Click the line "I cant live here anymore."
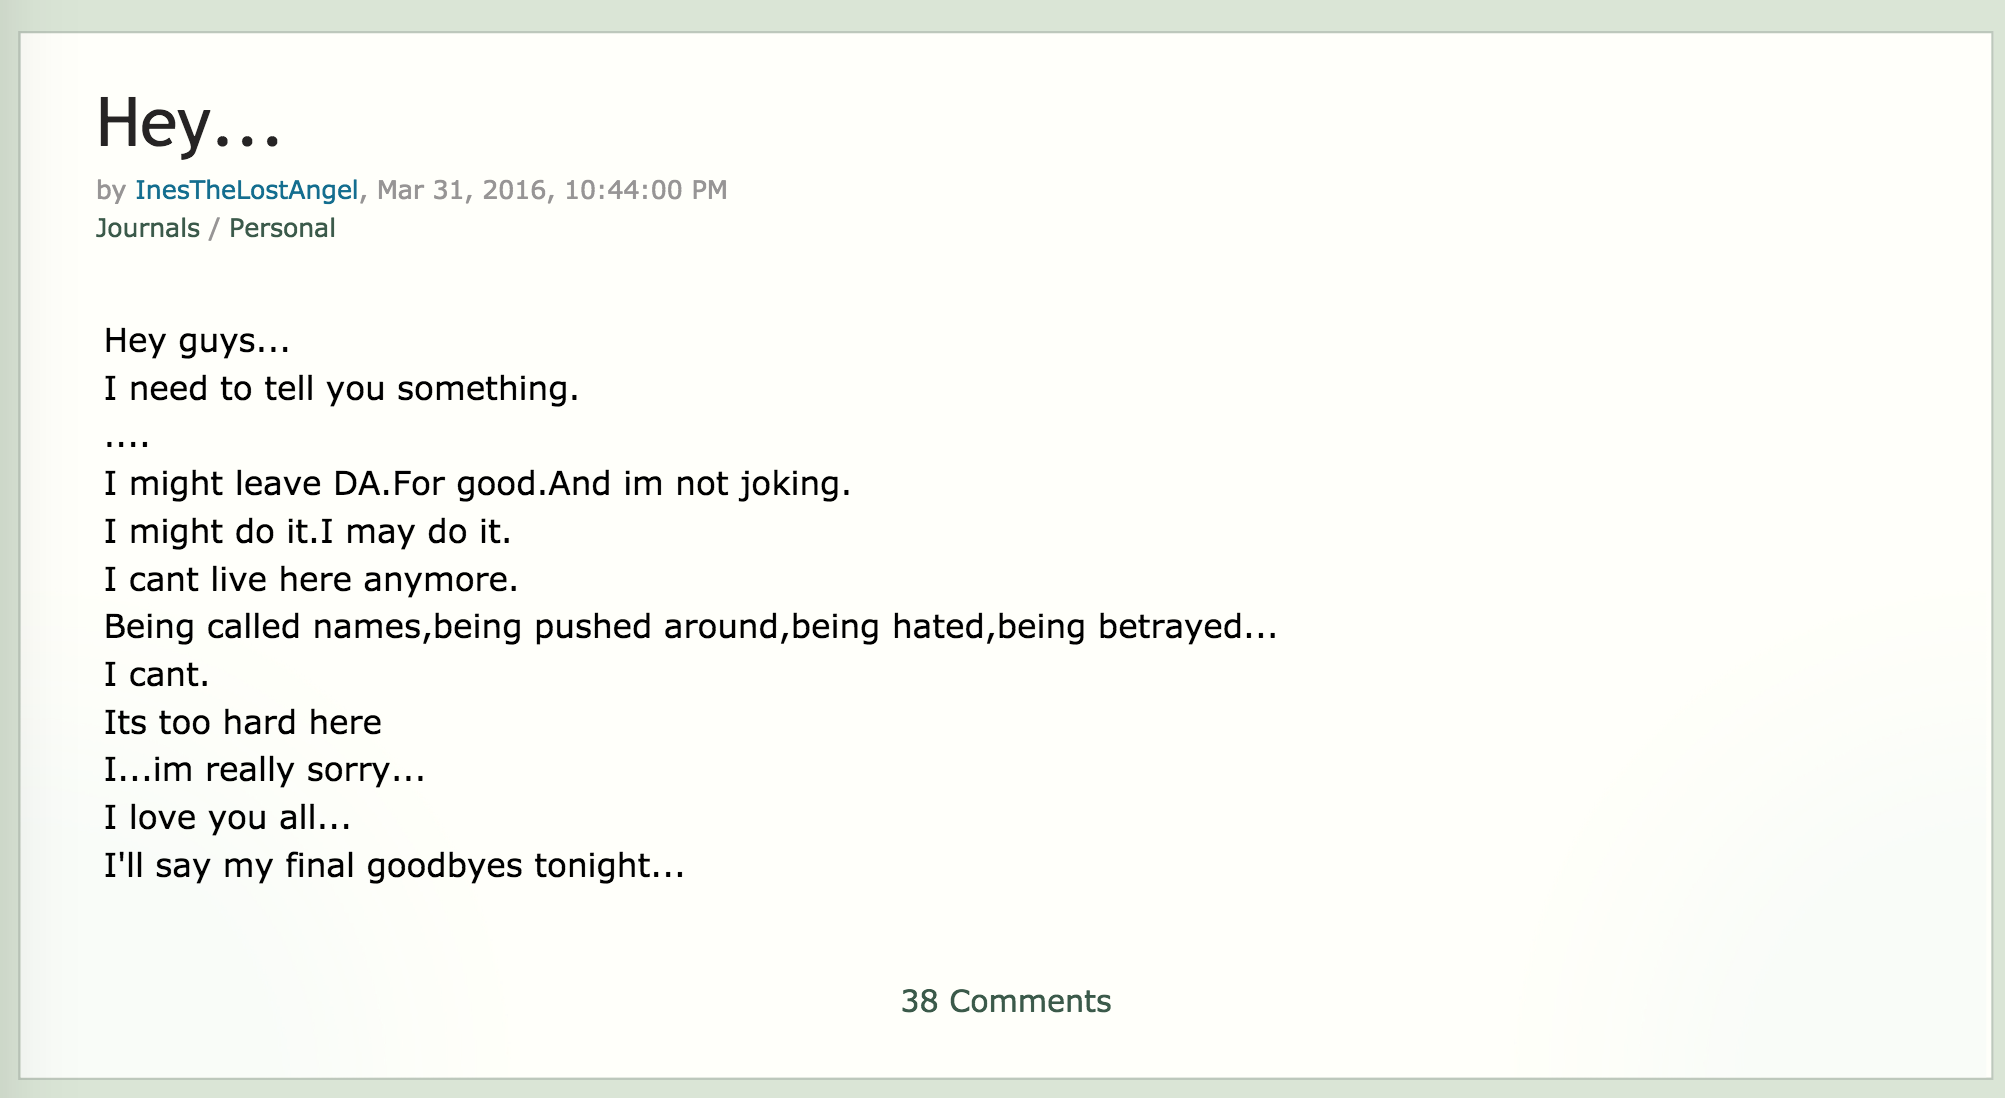The image size is (2005, 1098). pyautogui.click(x=311, y=580)
